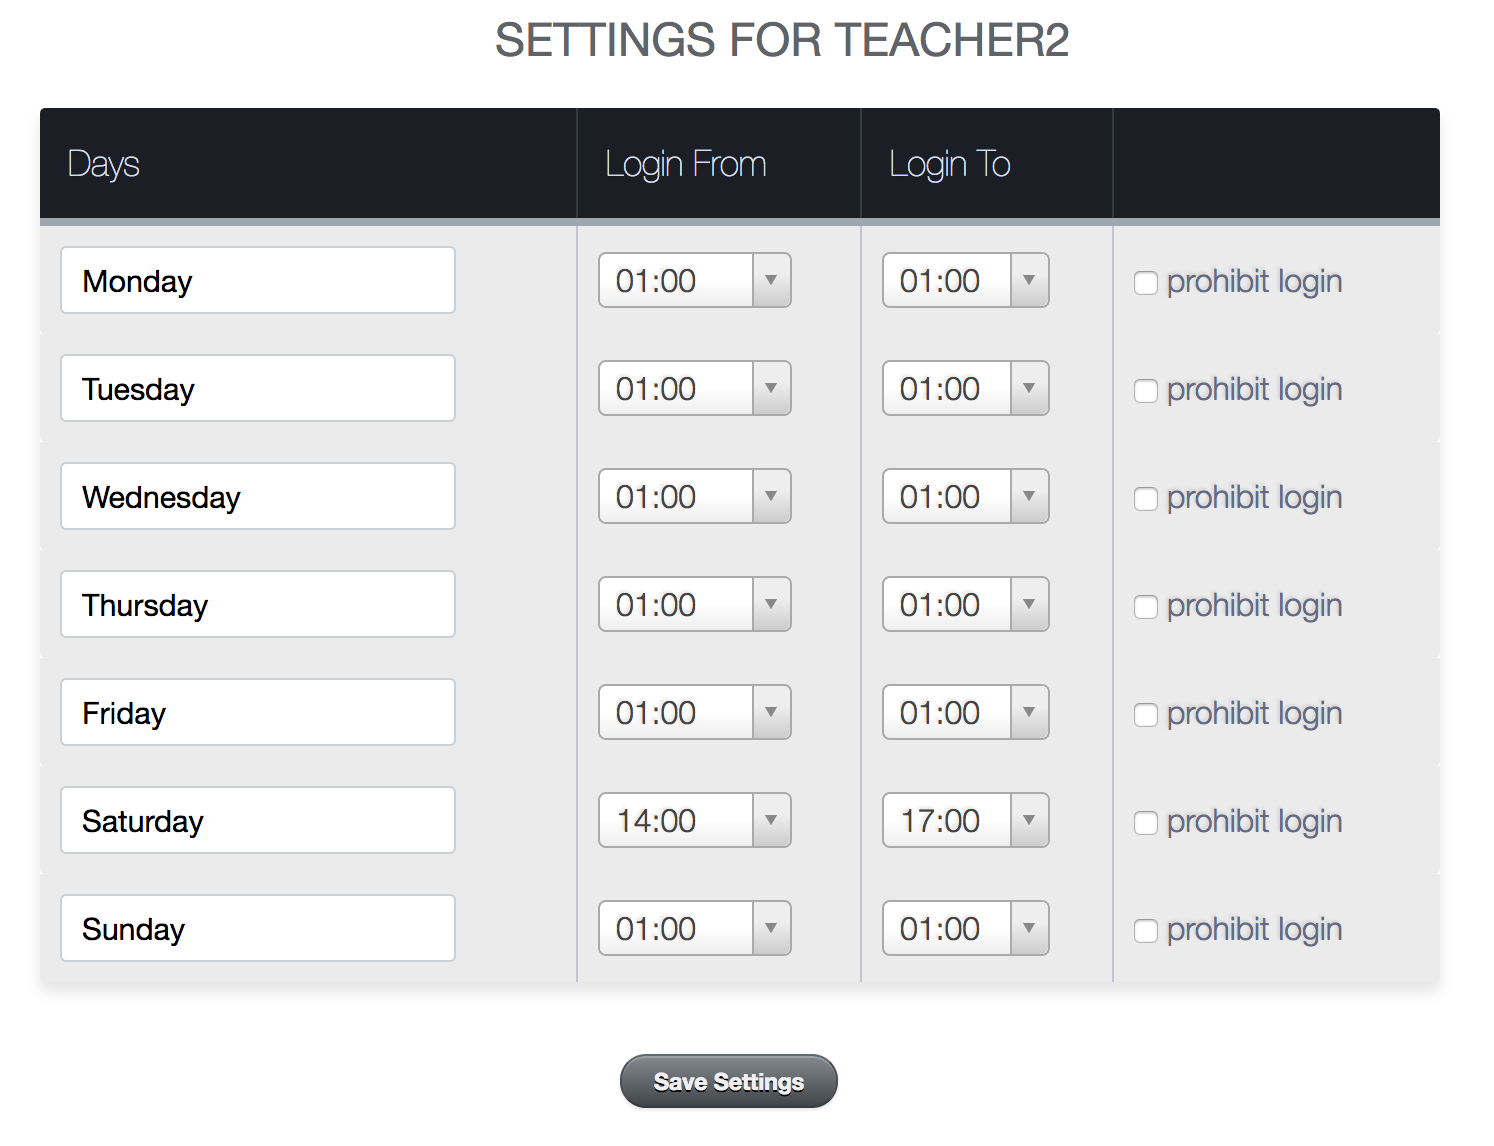Viewport: 1494px width, 1146px height.
Task: Open Monday Login From time dropdown
Action: coord(694,281)
